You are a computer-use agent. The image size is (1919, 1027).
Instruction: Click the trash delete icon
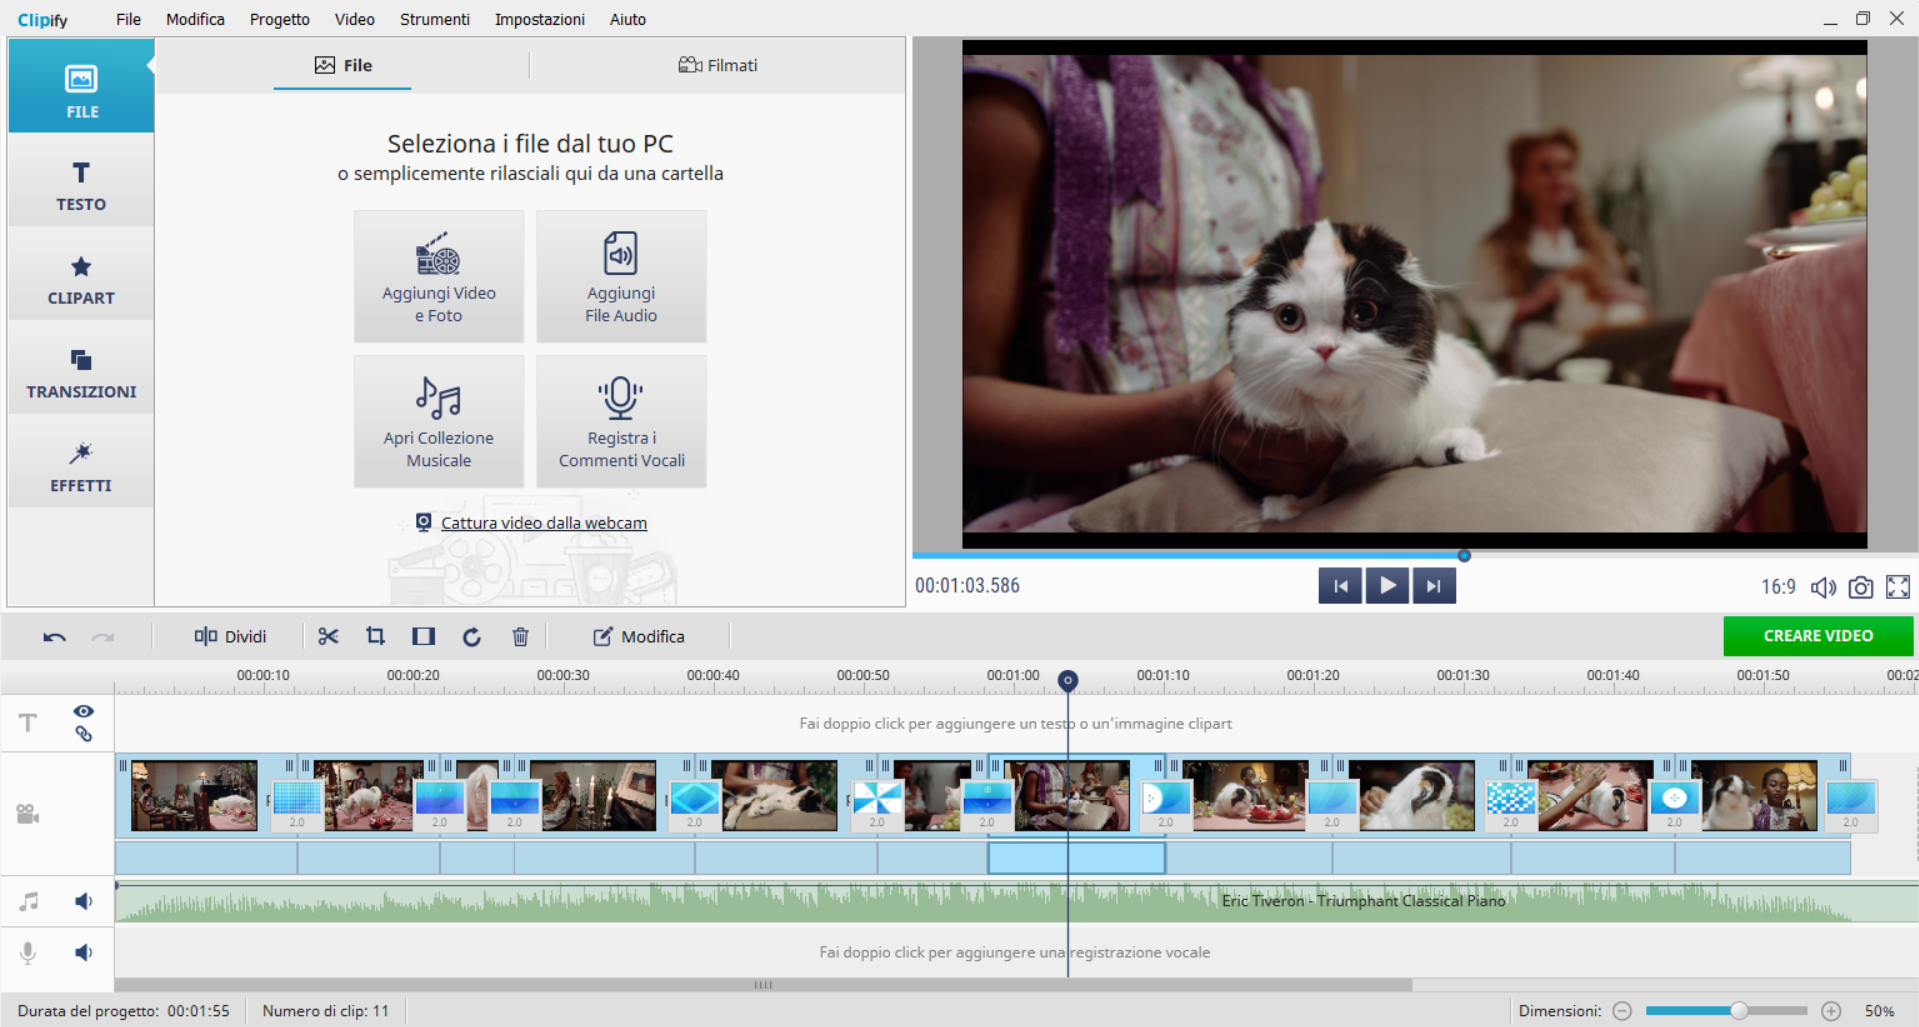520,637
